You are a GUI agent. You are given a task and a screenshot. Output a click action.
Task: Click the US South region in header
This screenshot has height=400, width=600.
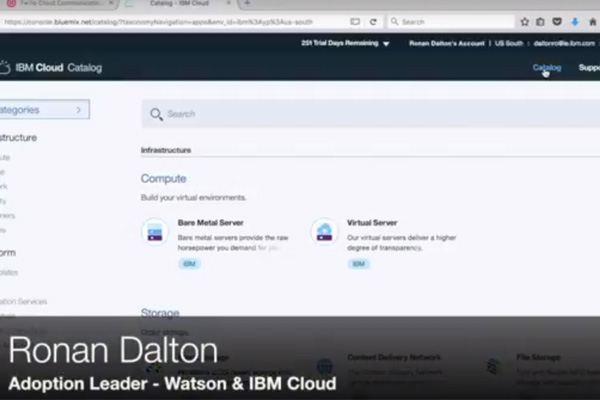coord(509,43)
